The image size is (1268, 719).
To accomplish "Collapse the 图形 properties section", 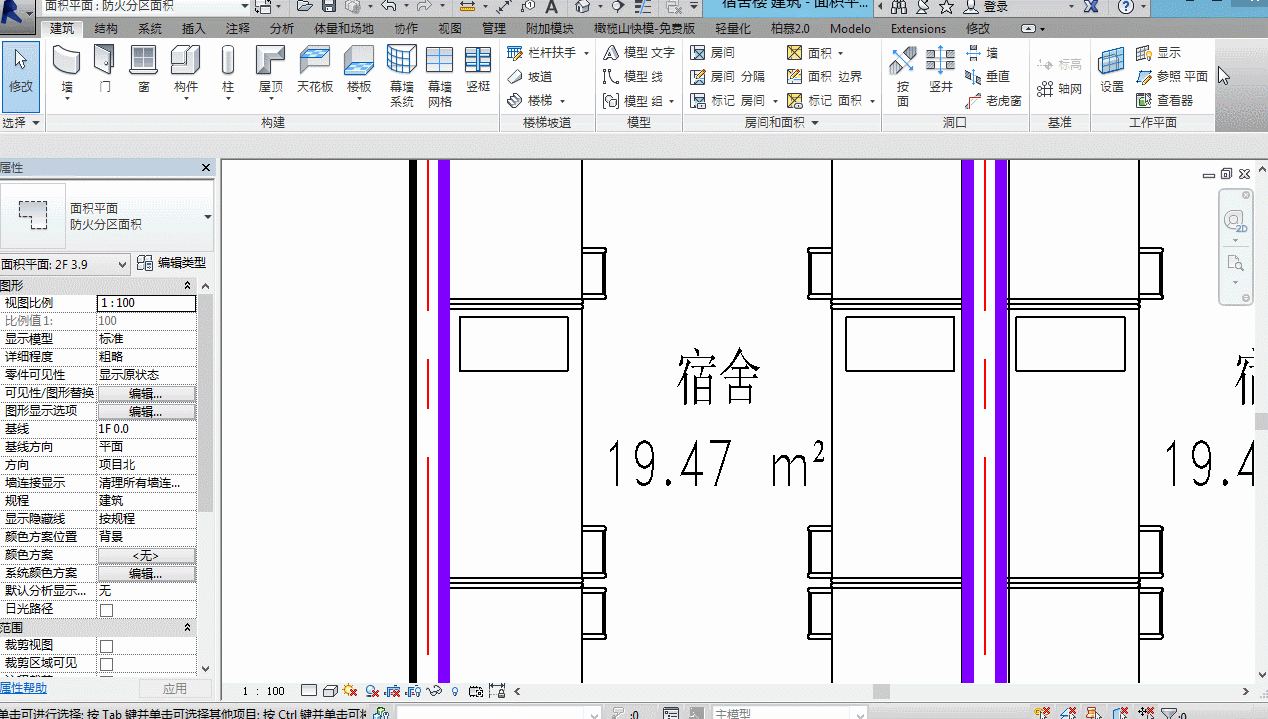I will 187,286.
